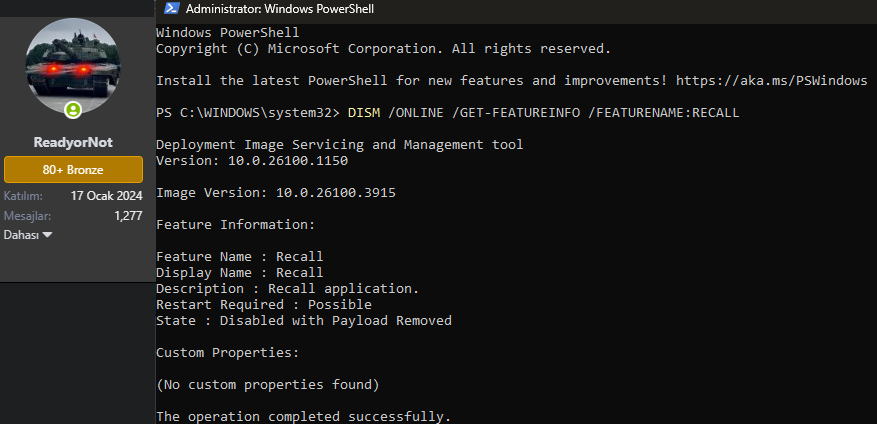This screenshot has width=877, height=424.
Task: Click the Image Version 10.0.26100.3915 line
Action: (276, 193)
